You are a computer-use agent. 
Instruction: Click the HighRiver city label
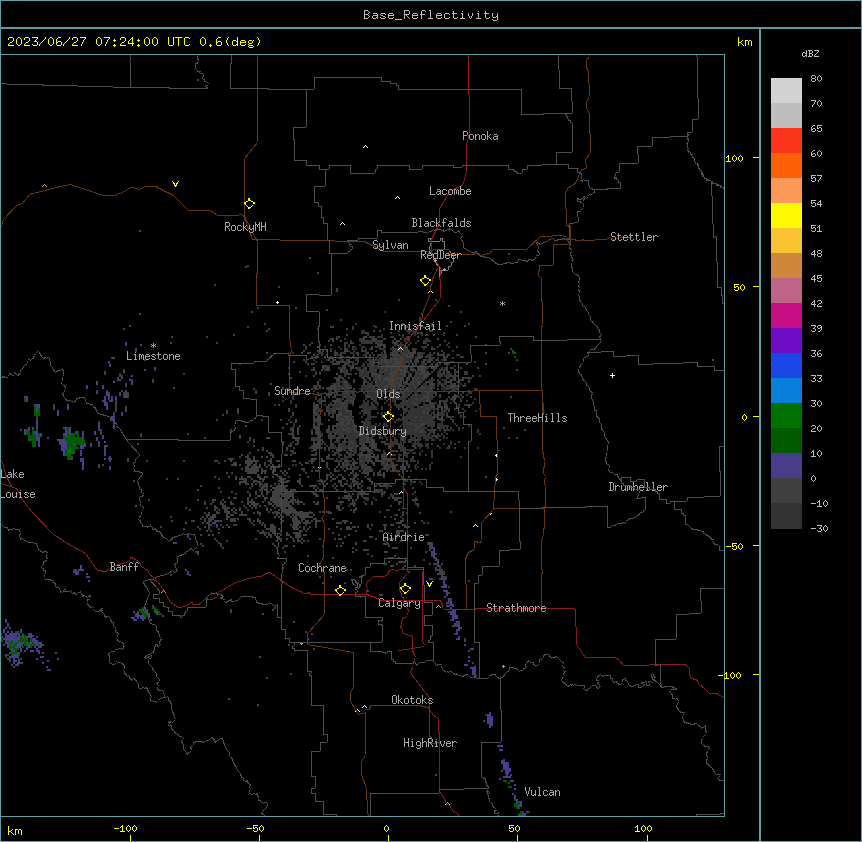tap(430, 743)
